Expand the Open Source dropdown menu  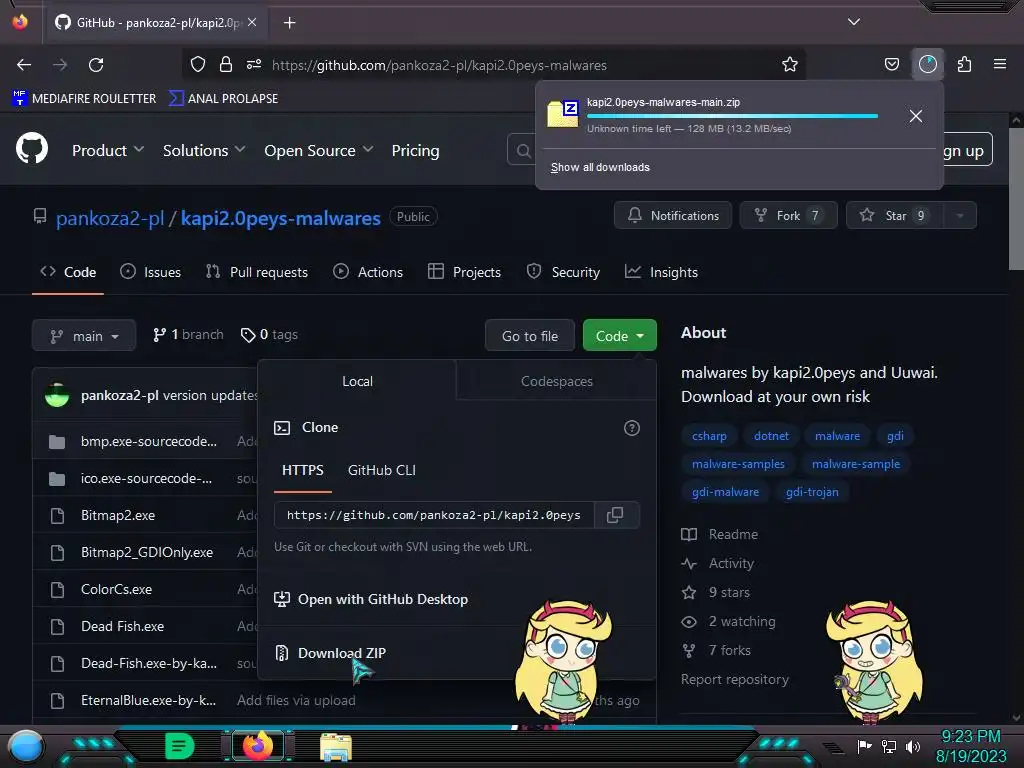coord(319,150)
